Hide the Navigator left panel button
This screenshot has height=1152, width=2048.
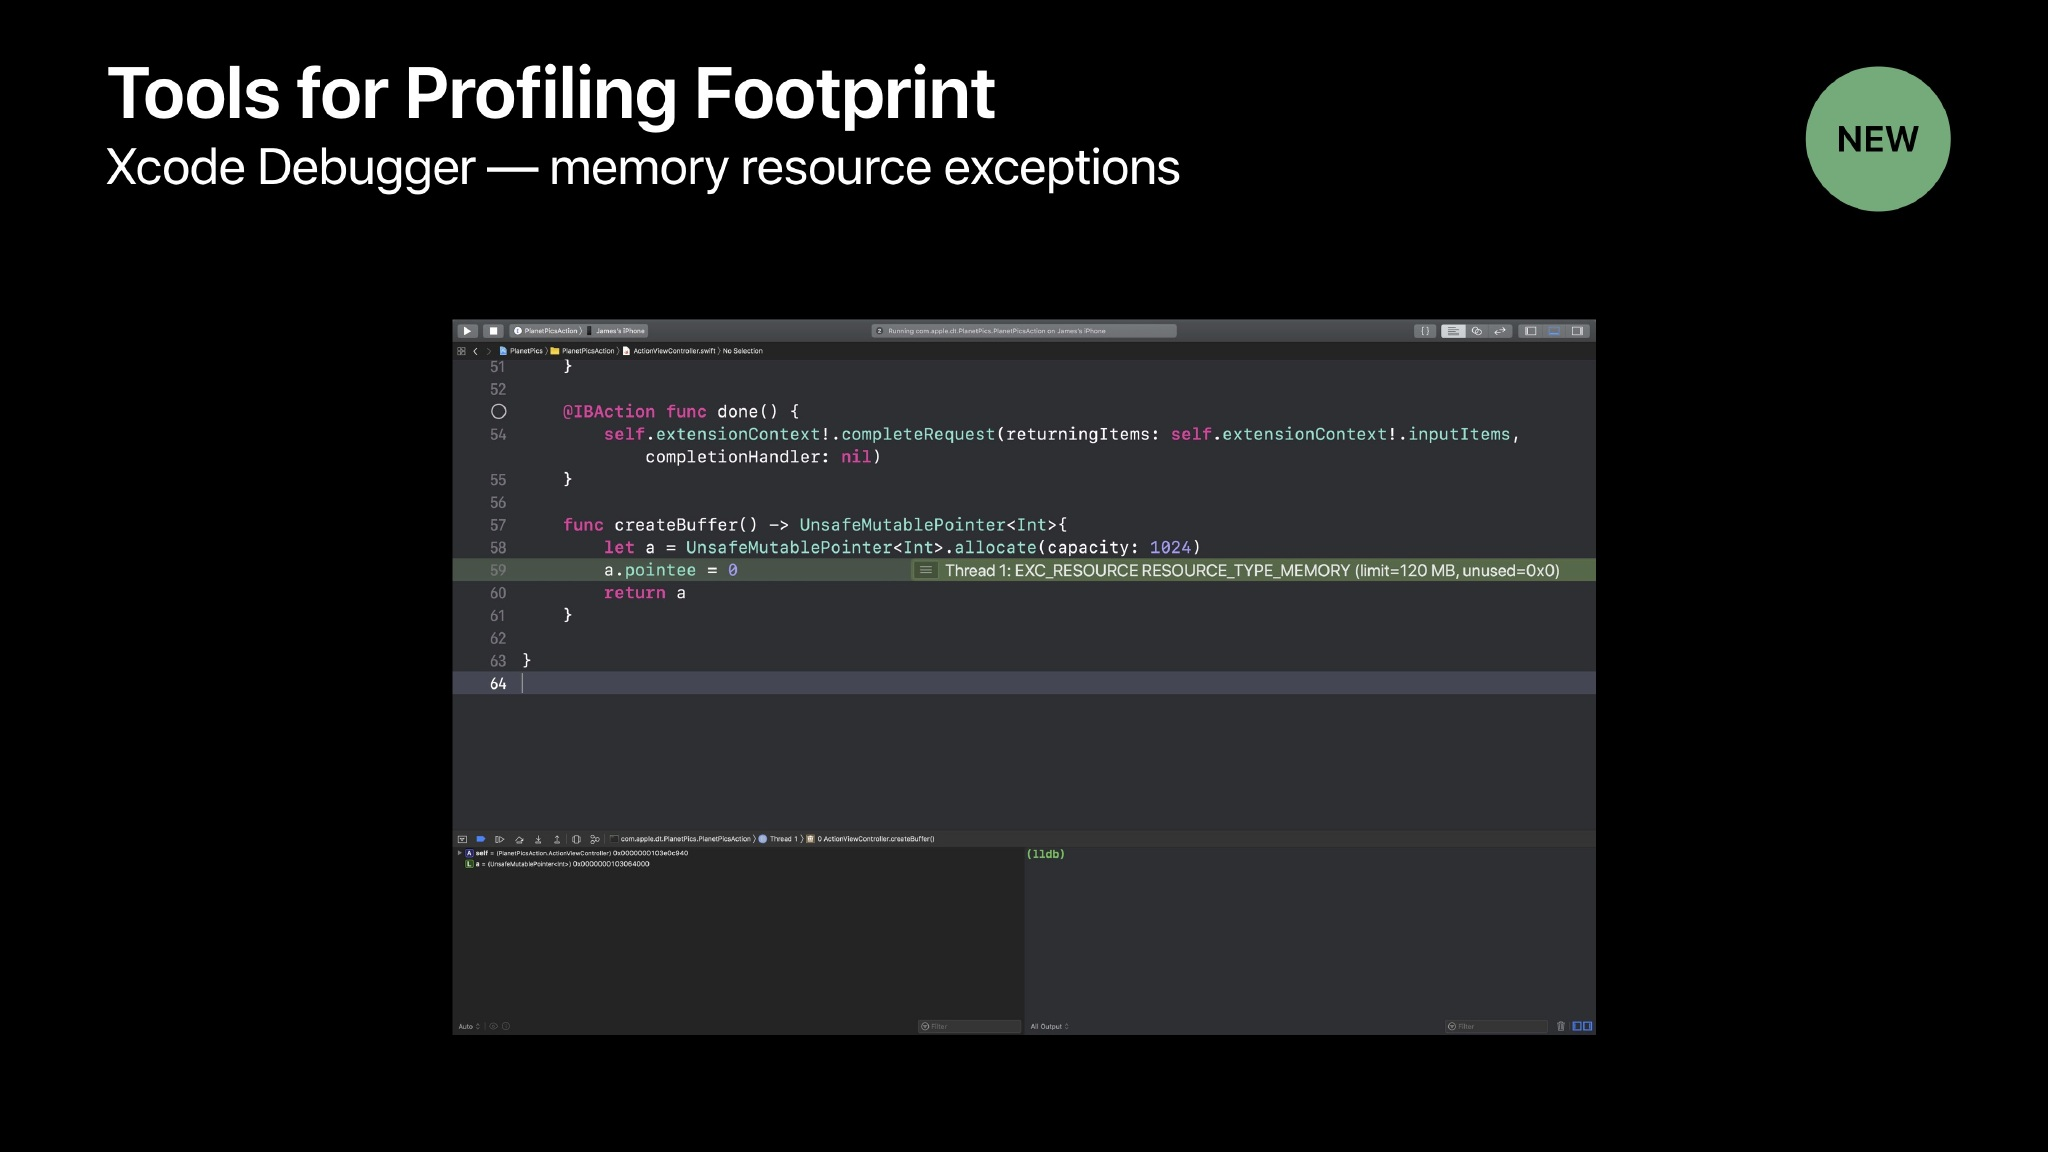pyautogui.click(x=1530, y=331)
